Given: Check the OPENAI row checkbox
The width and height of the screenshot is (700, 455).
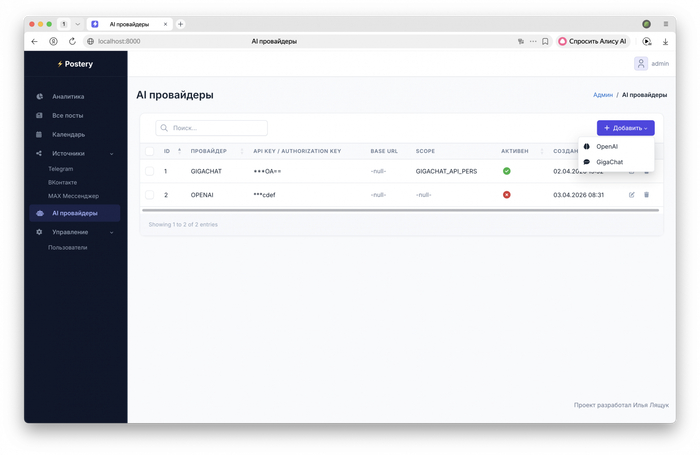Looking at the screenshot, I should point(150,195).
